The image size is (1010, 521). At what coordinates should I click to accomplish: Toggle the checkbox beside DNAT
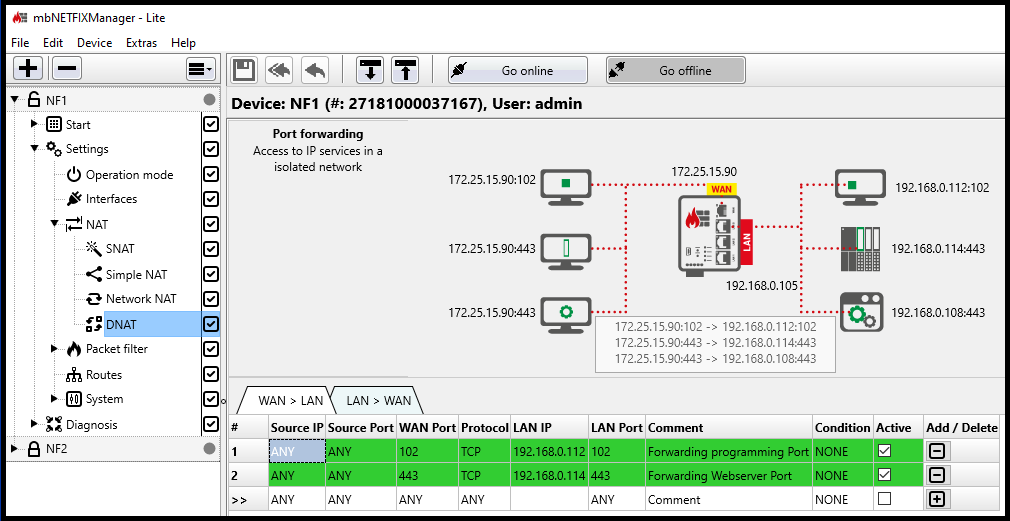coord(211,324)
